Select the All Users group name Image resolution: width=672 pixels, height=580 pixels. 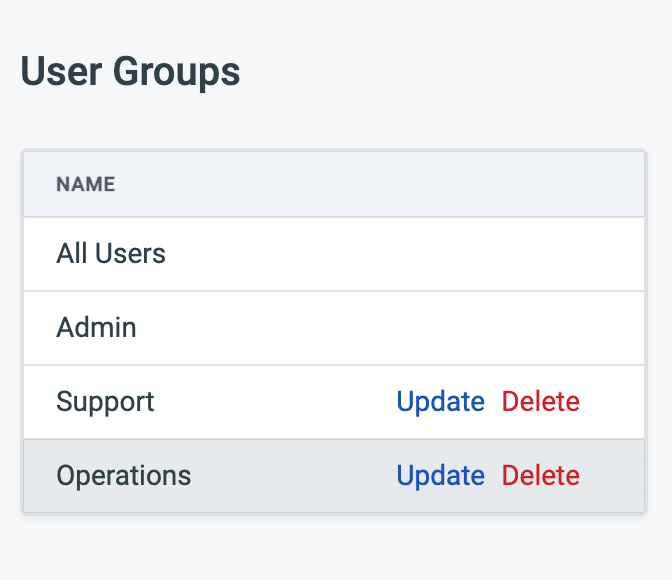pos(111,254)
